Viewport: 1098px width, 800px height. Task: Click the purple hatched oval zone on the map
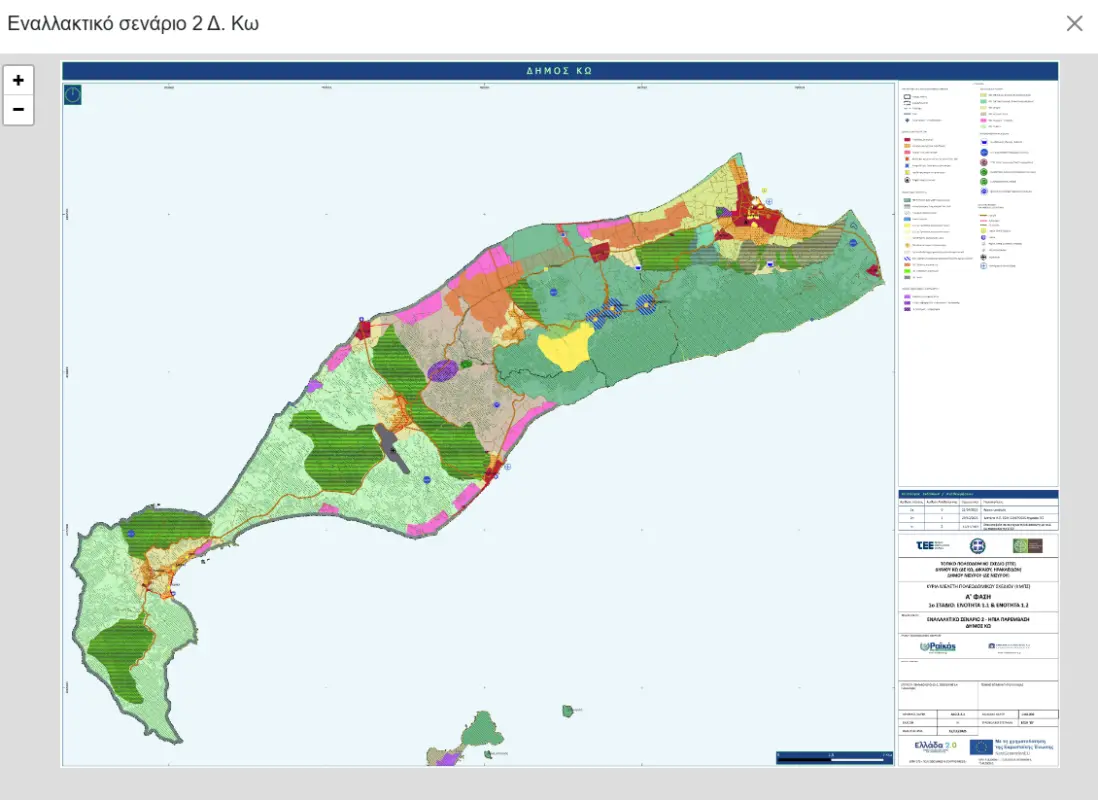point(443,371)
